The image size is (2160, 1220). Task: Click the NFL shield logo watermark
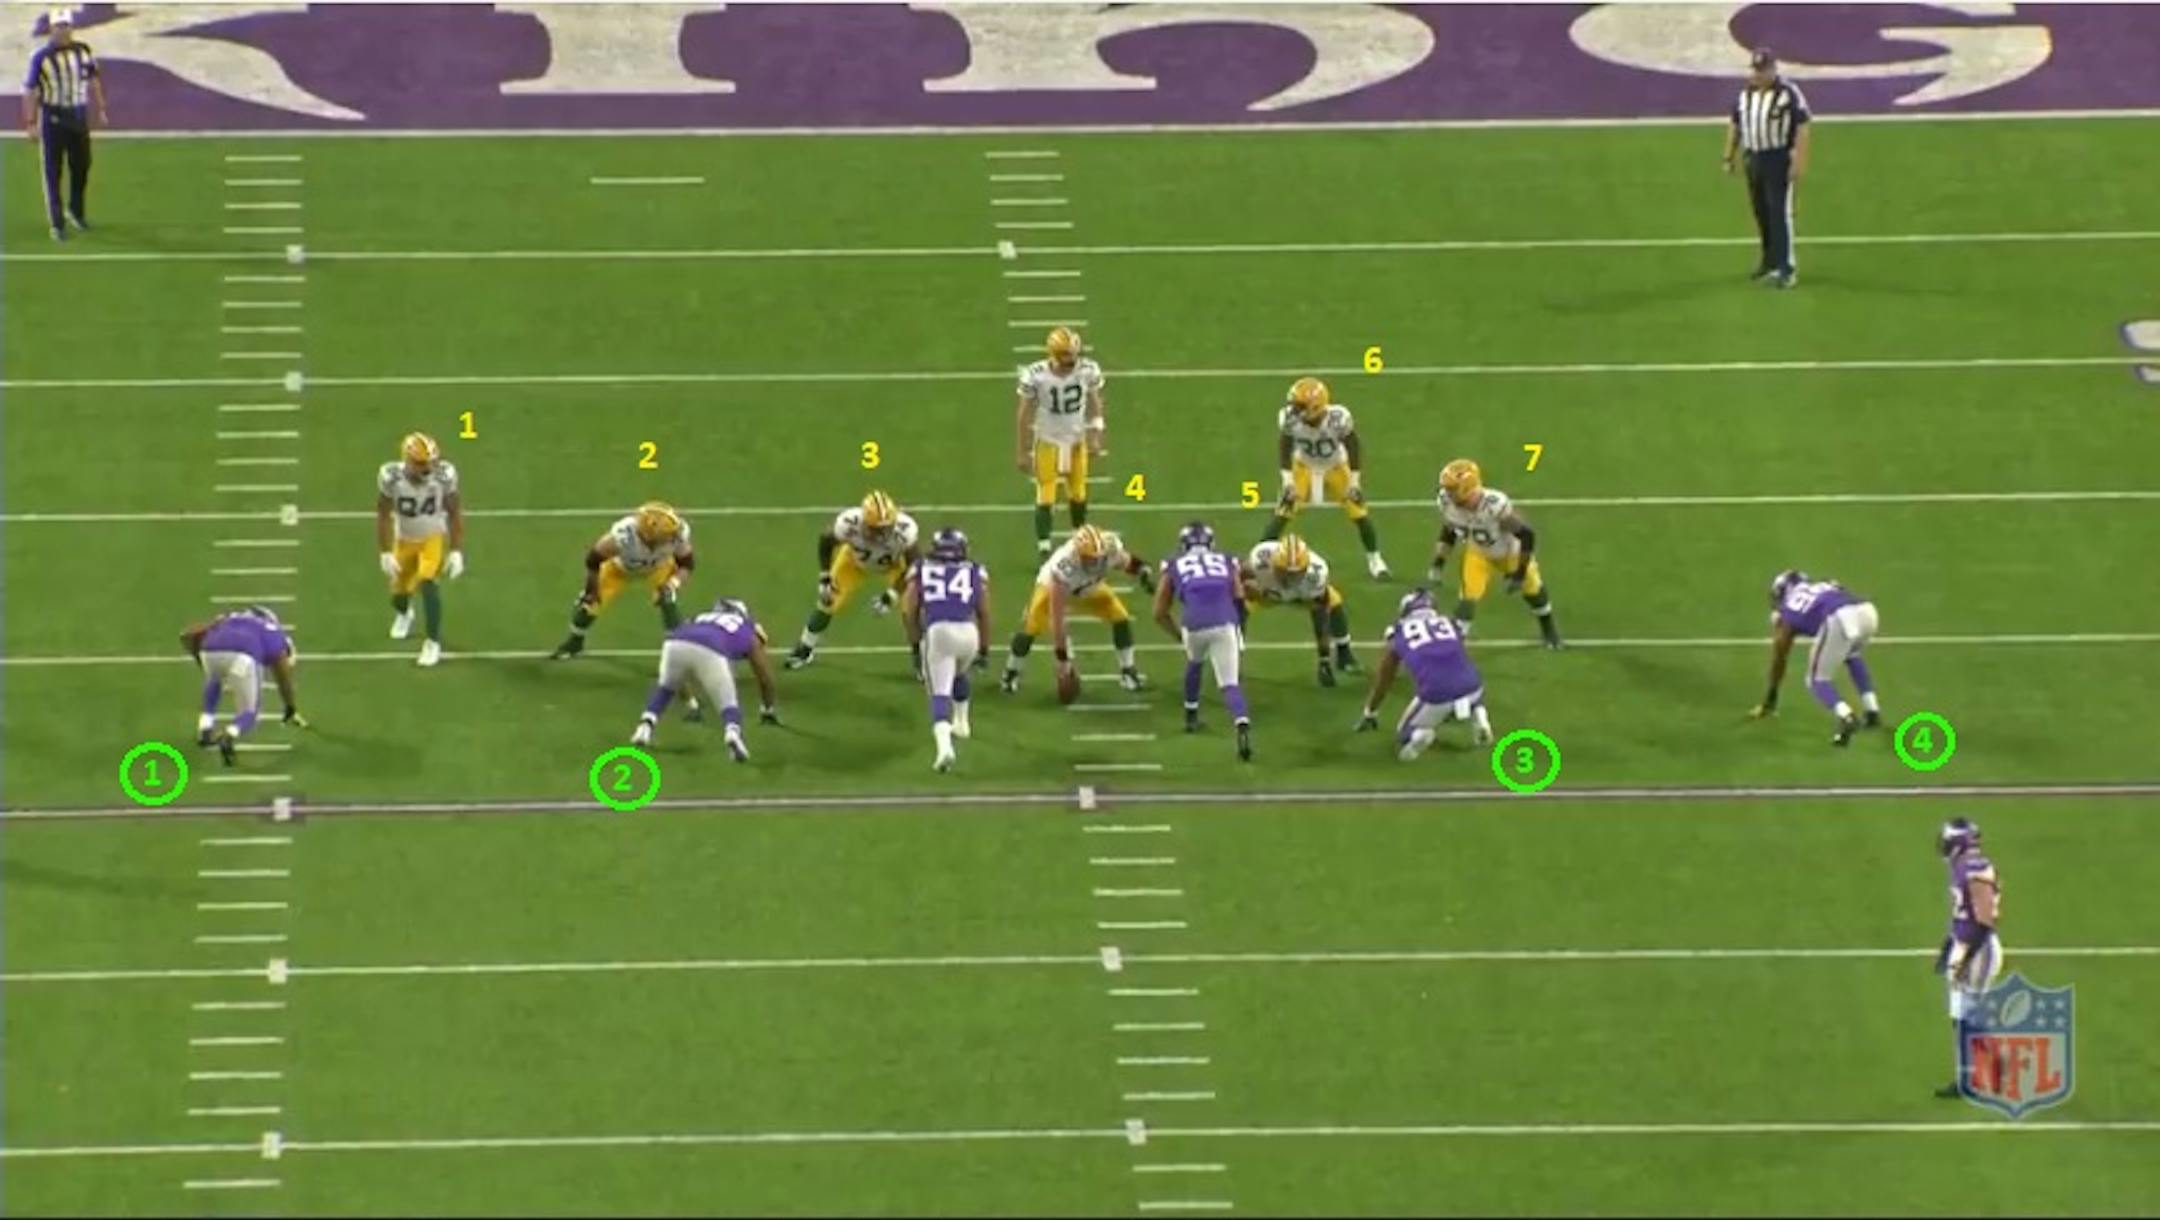pos(2016,1045)
